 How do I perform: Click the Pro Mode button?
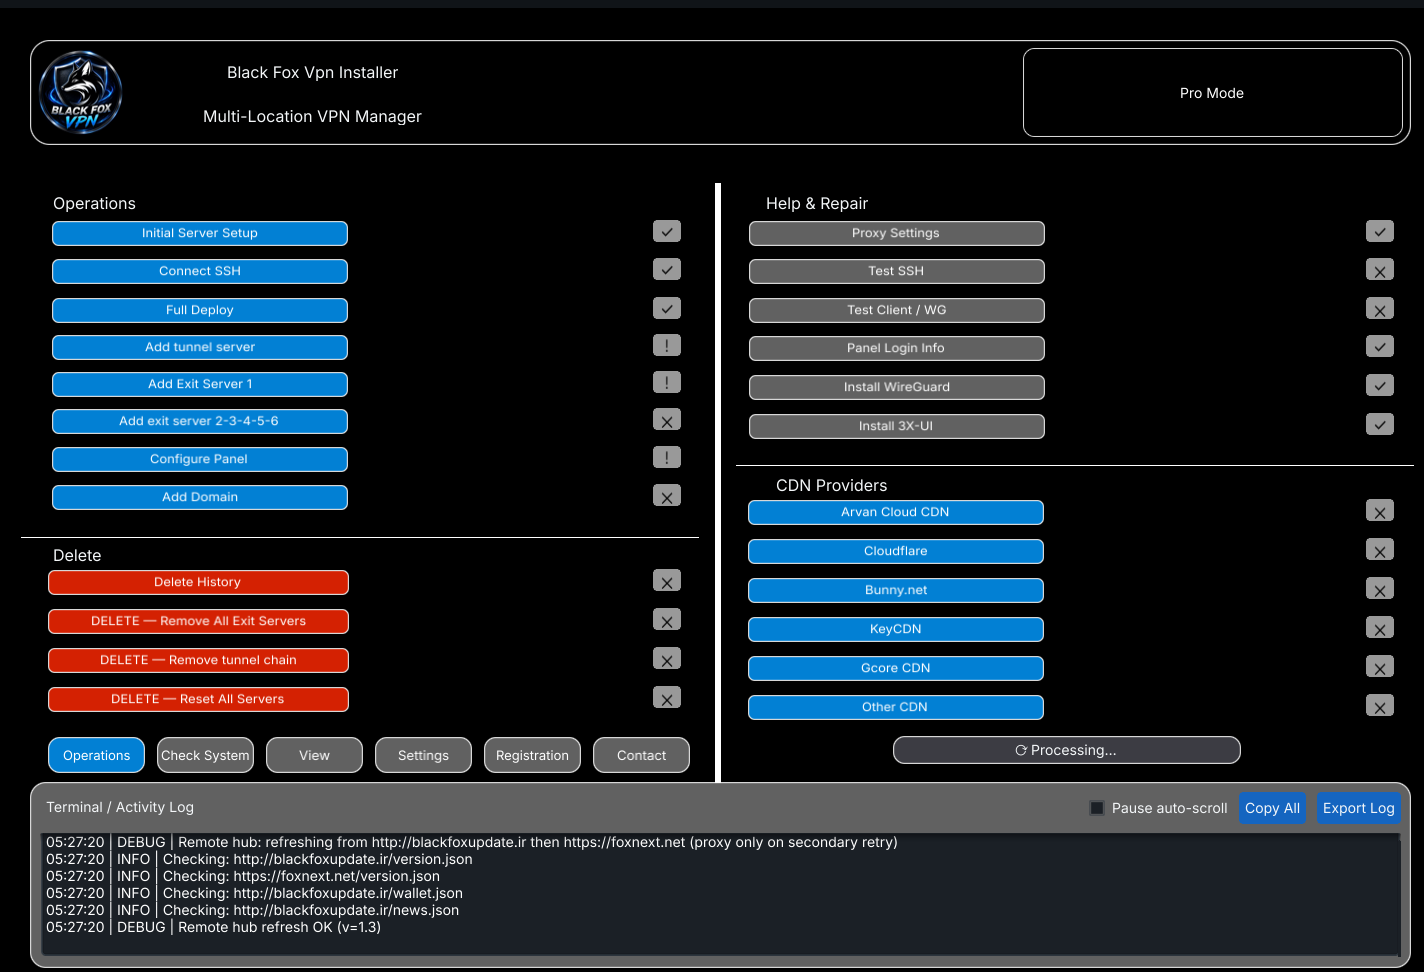(1212, 93)
